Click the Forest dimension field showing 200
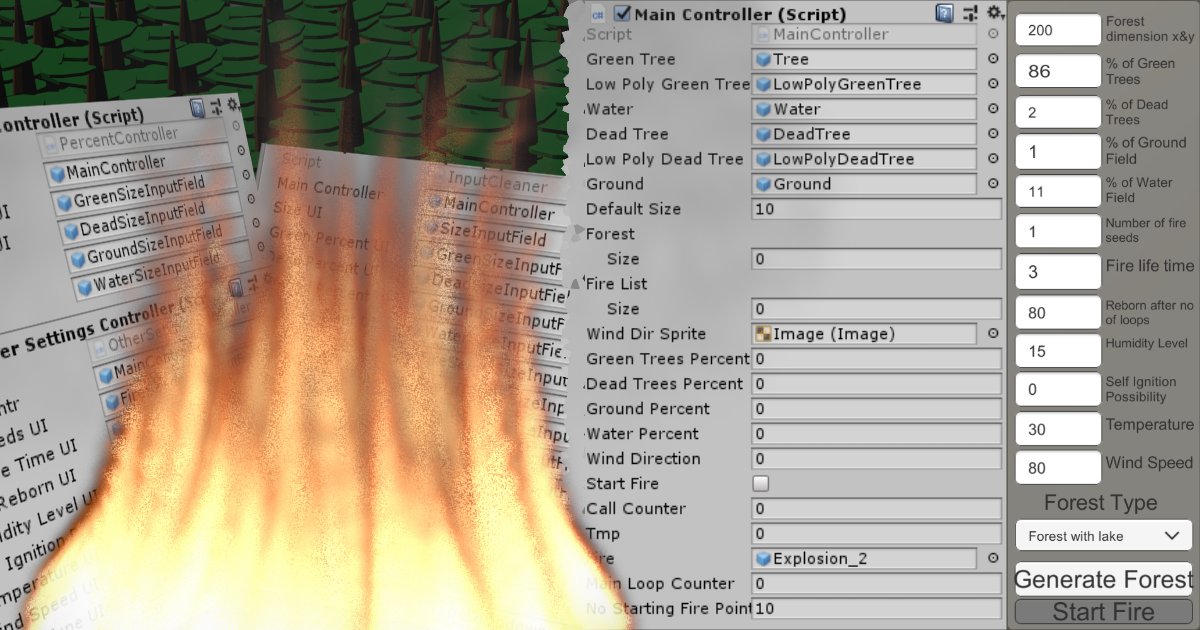 (1058, 29)
